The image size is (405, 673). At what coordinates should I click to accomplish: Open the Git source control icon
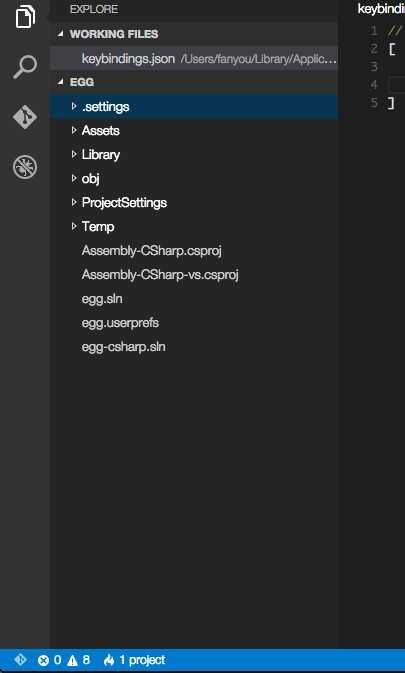tap(25, 117)
